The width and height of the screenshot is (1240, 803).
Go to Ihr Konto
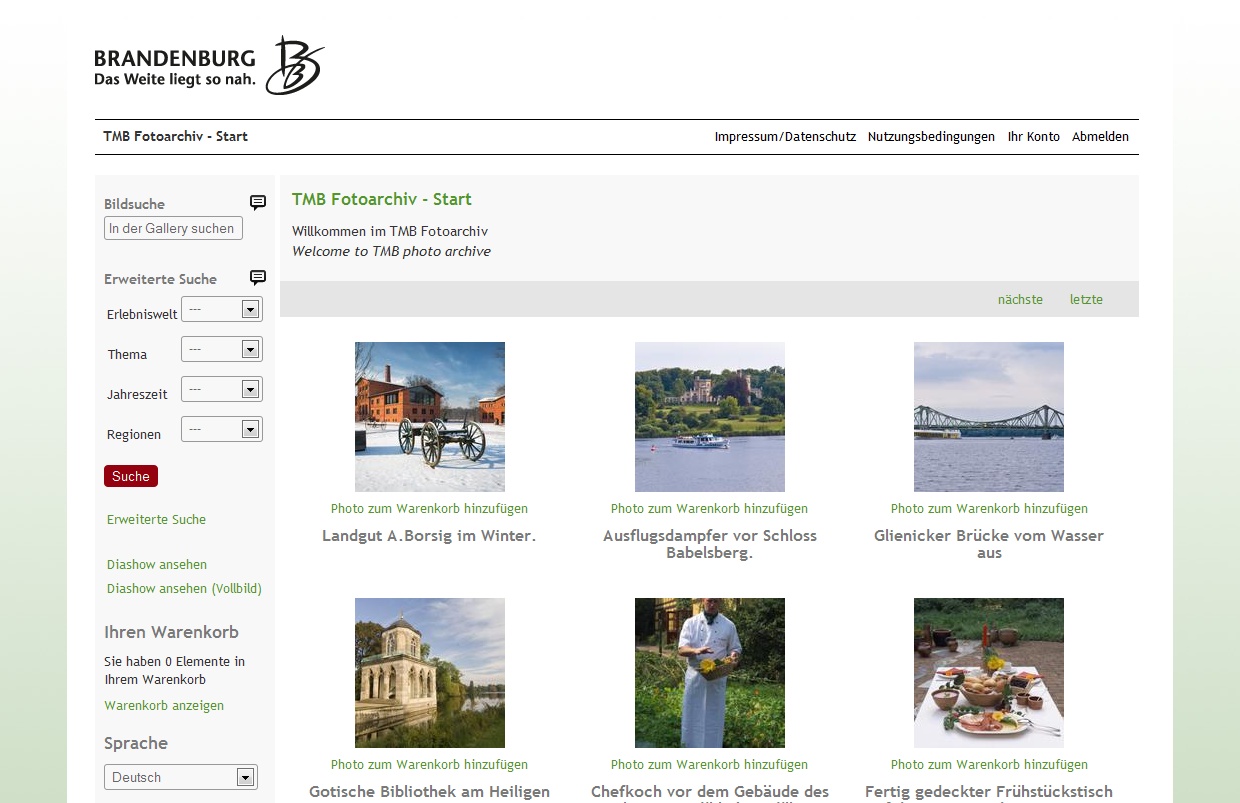tap(1033, 137)
